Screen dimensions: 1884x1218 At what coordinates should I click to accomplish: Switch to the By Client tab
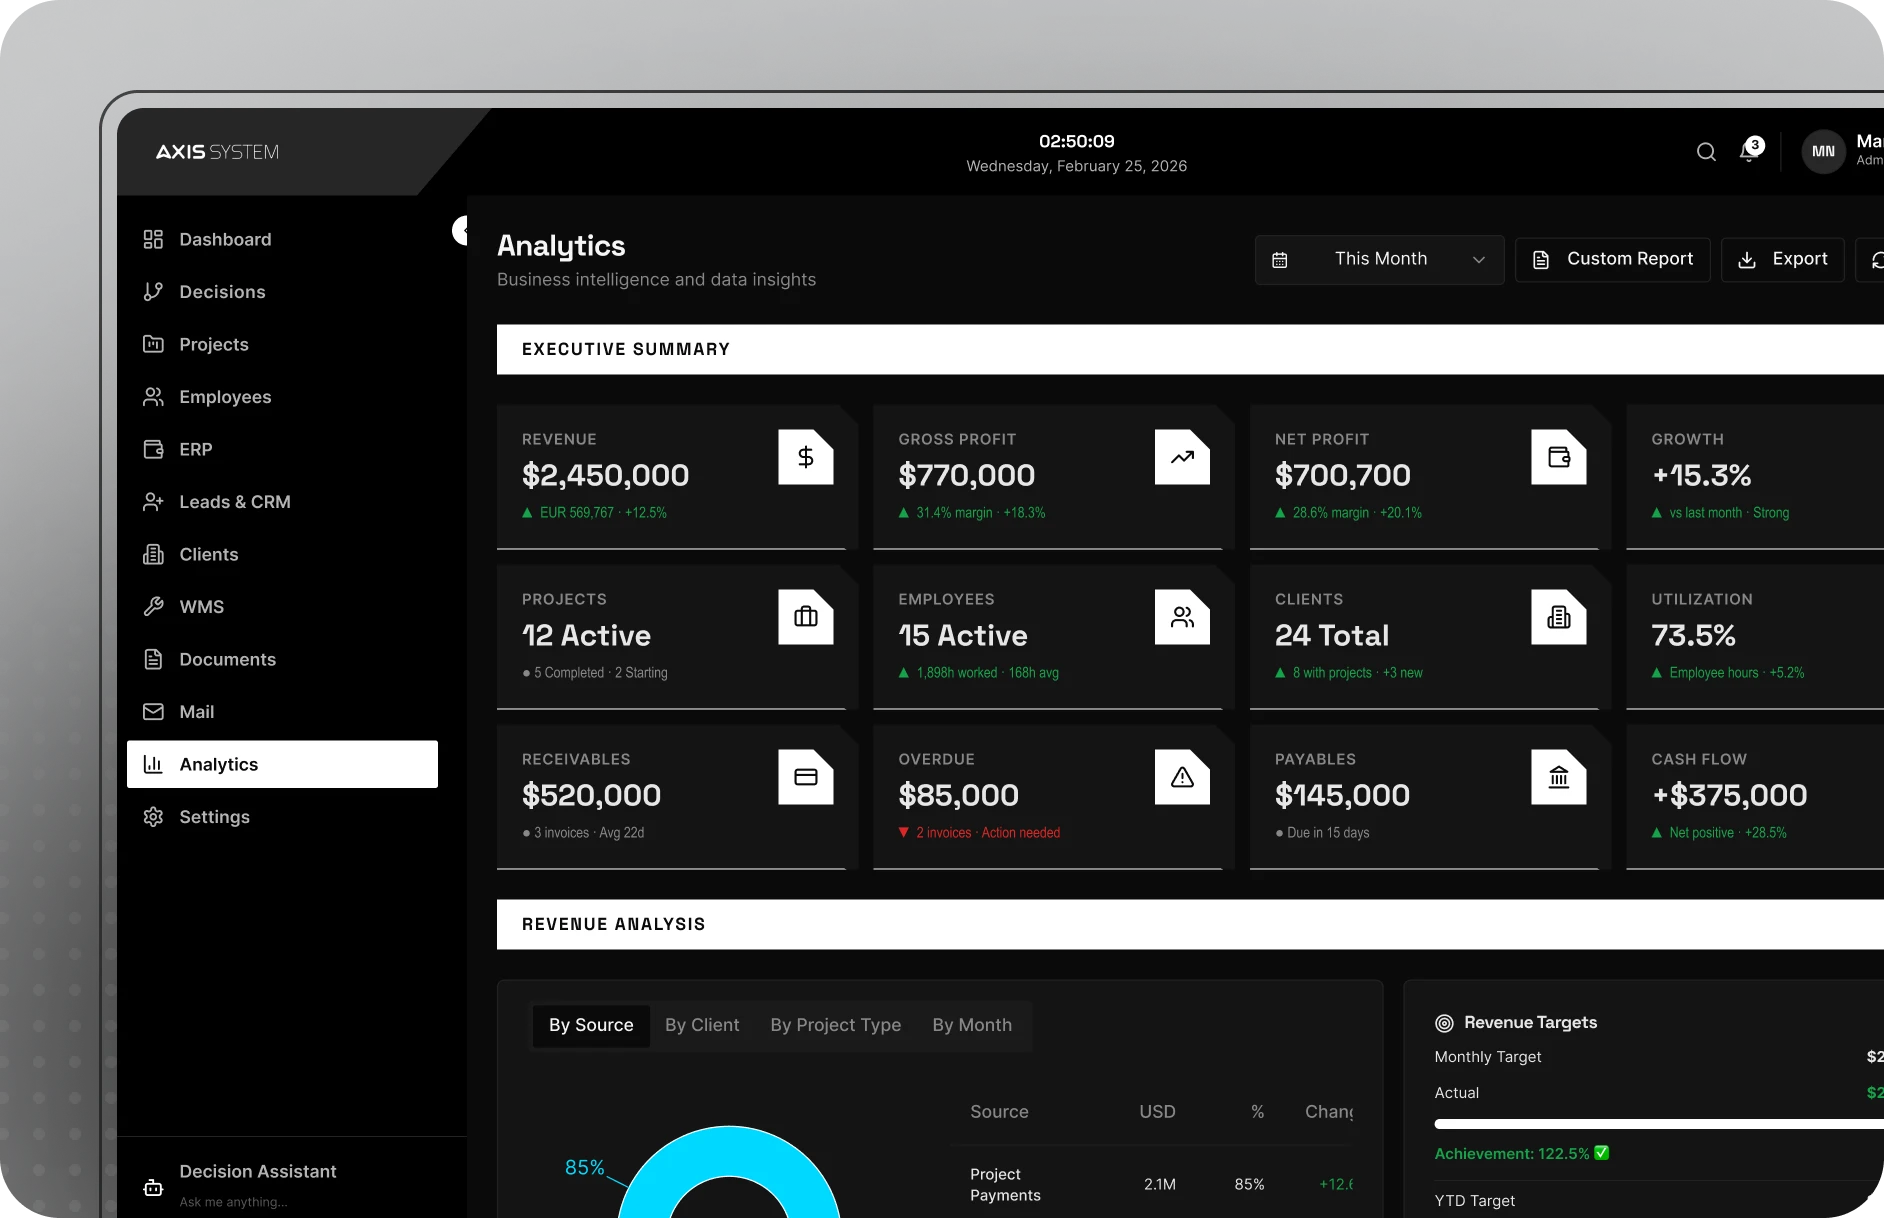click(702, 1025)
